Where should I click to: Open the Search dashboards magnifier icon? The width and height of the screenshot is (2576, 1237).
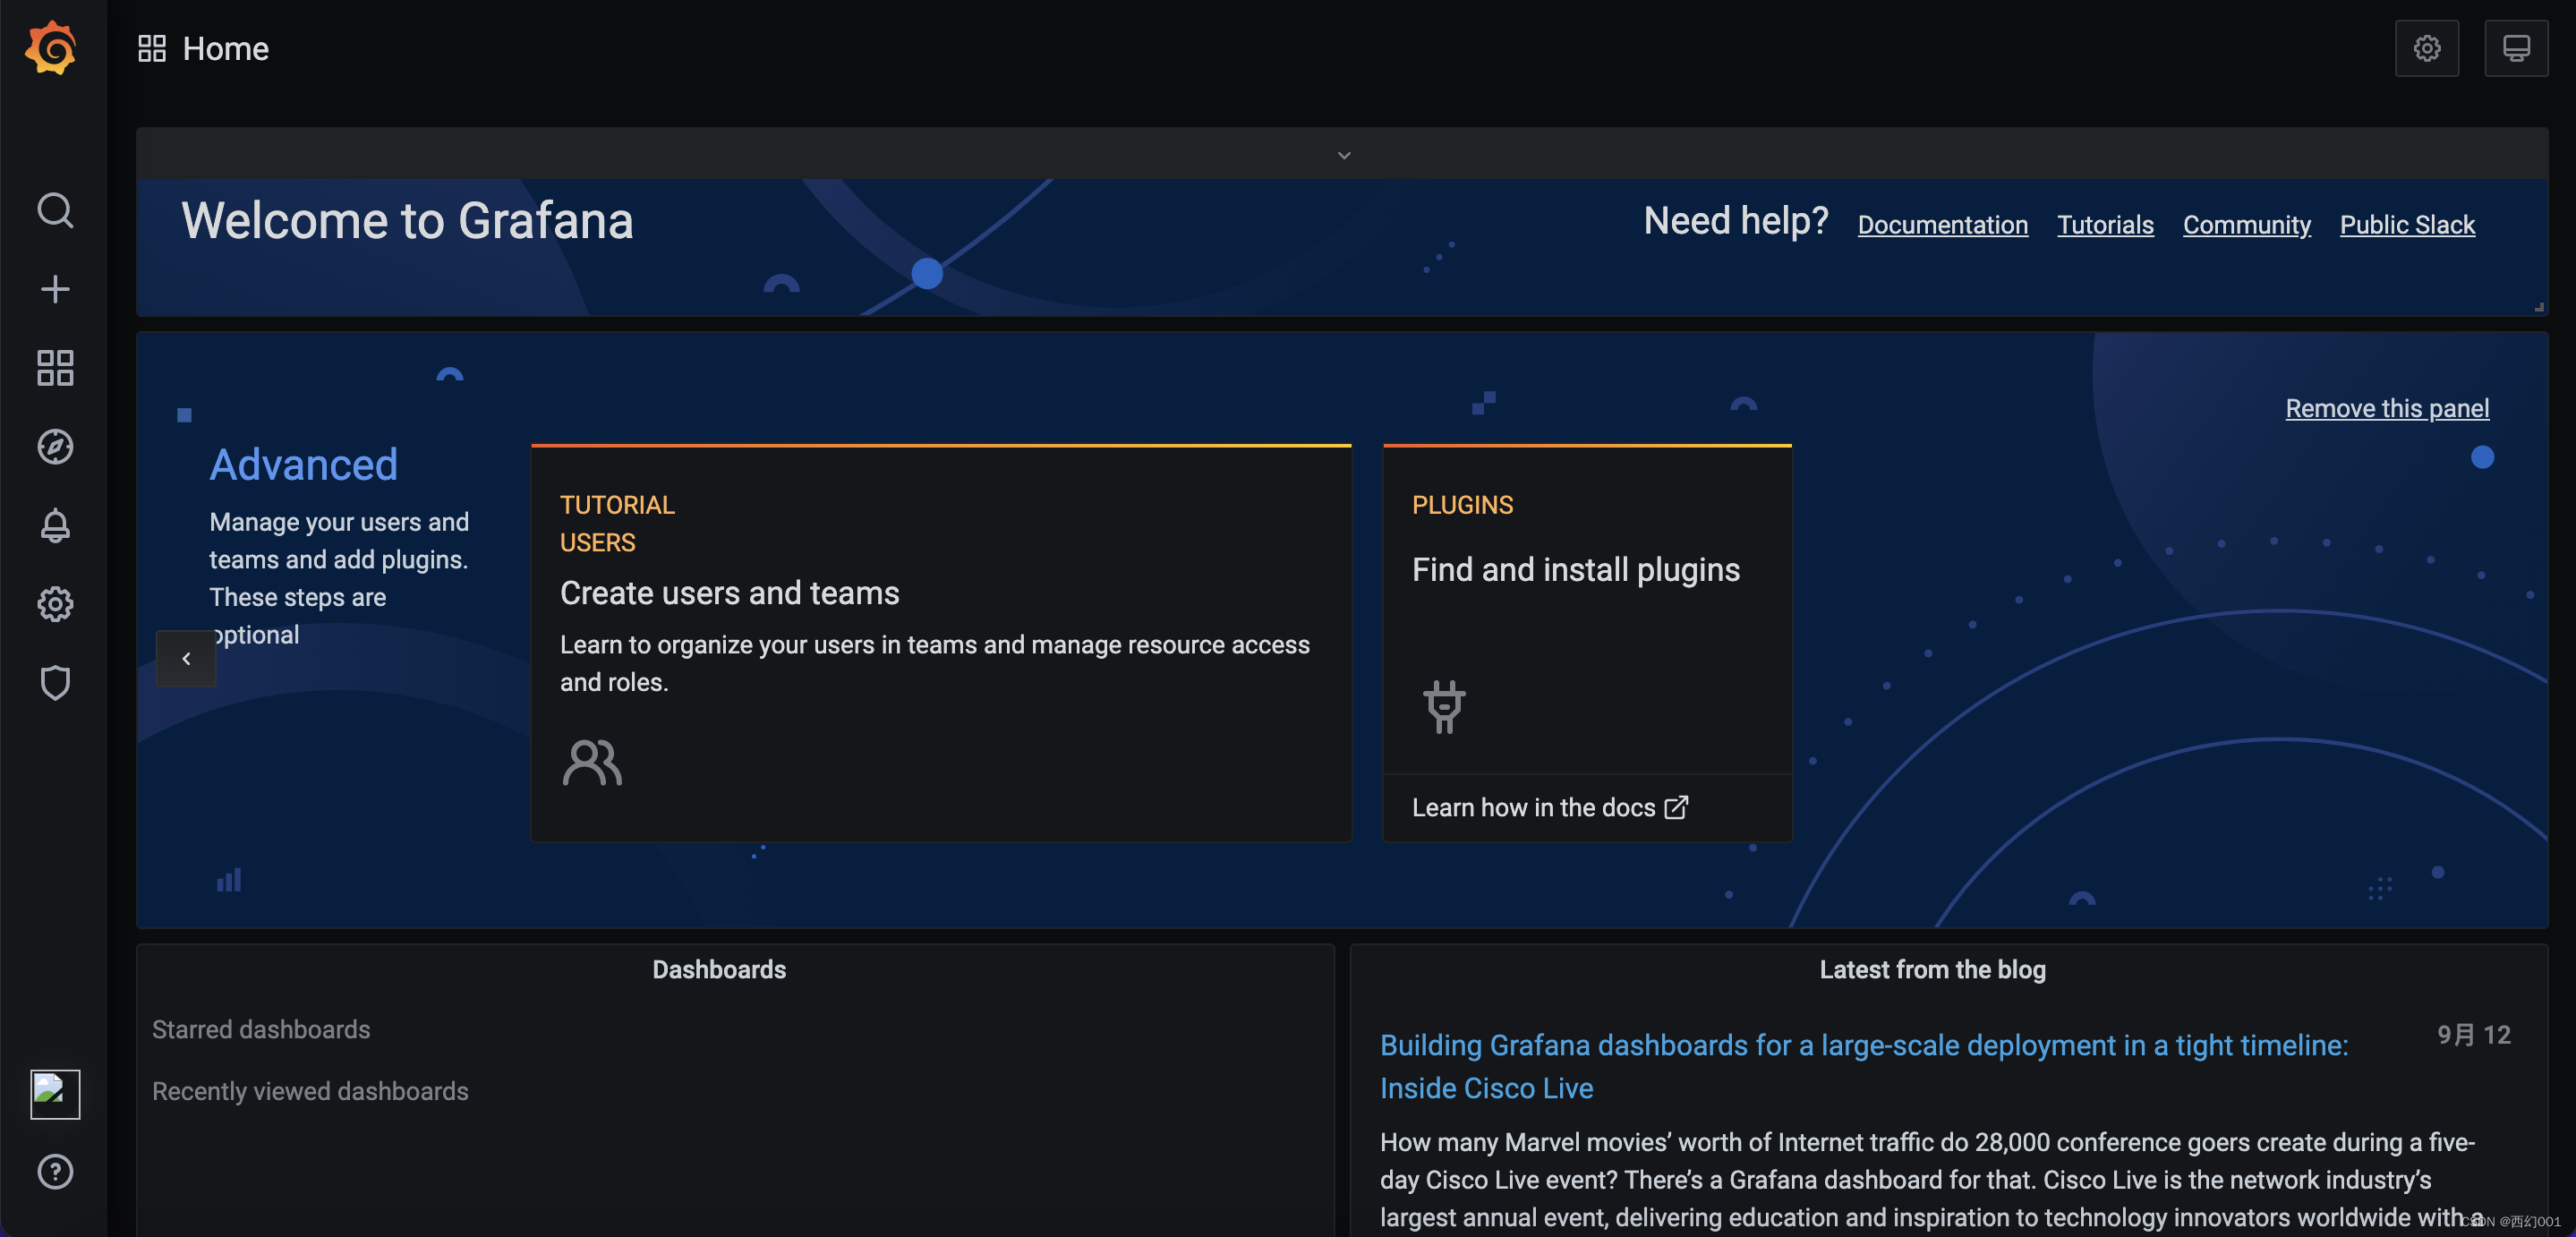click(x=55, y=211)
